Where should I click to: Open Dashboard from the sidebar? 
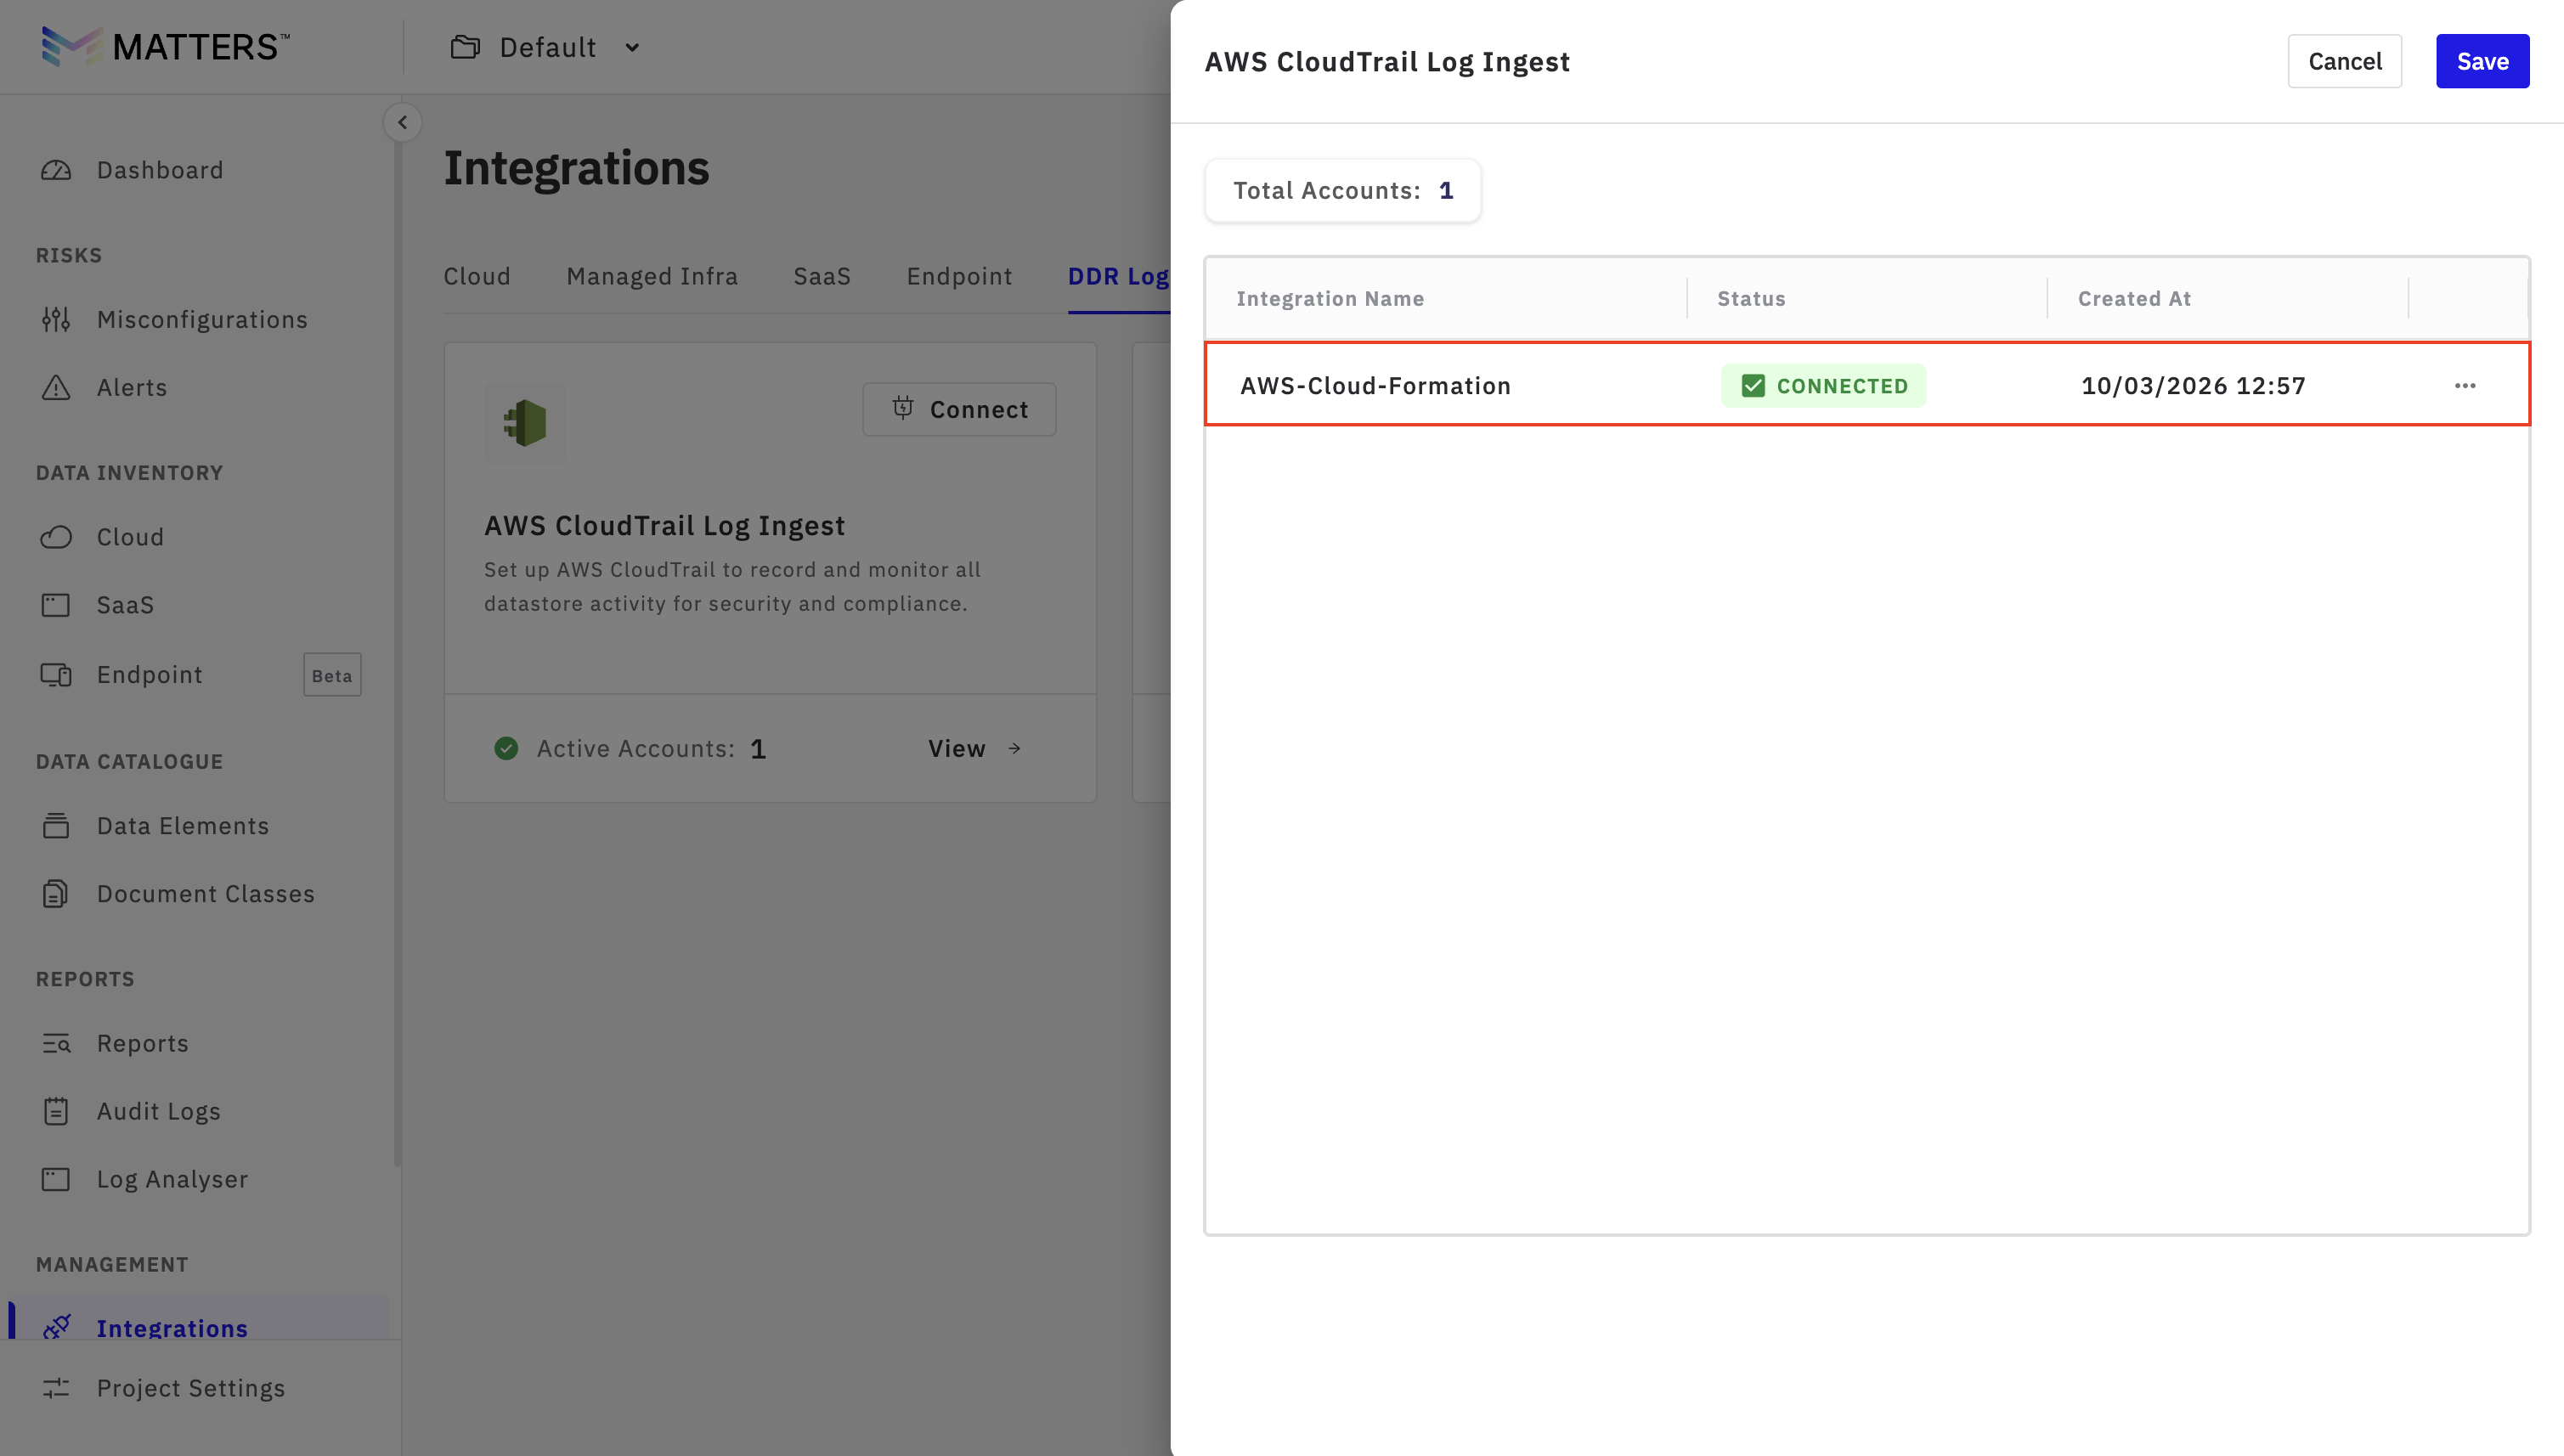pyautogui.click(x=160, y=170)
